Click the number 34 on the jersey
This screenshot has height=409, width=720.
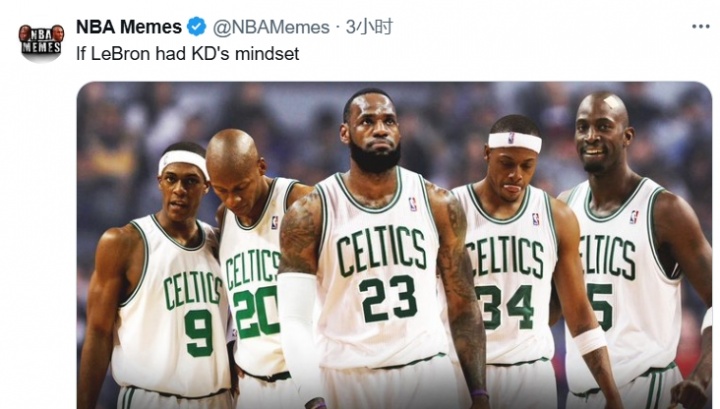pos(505,307)
